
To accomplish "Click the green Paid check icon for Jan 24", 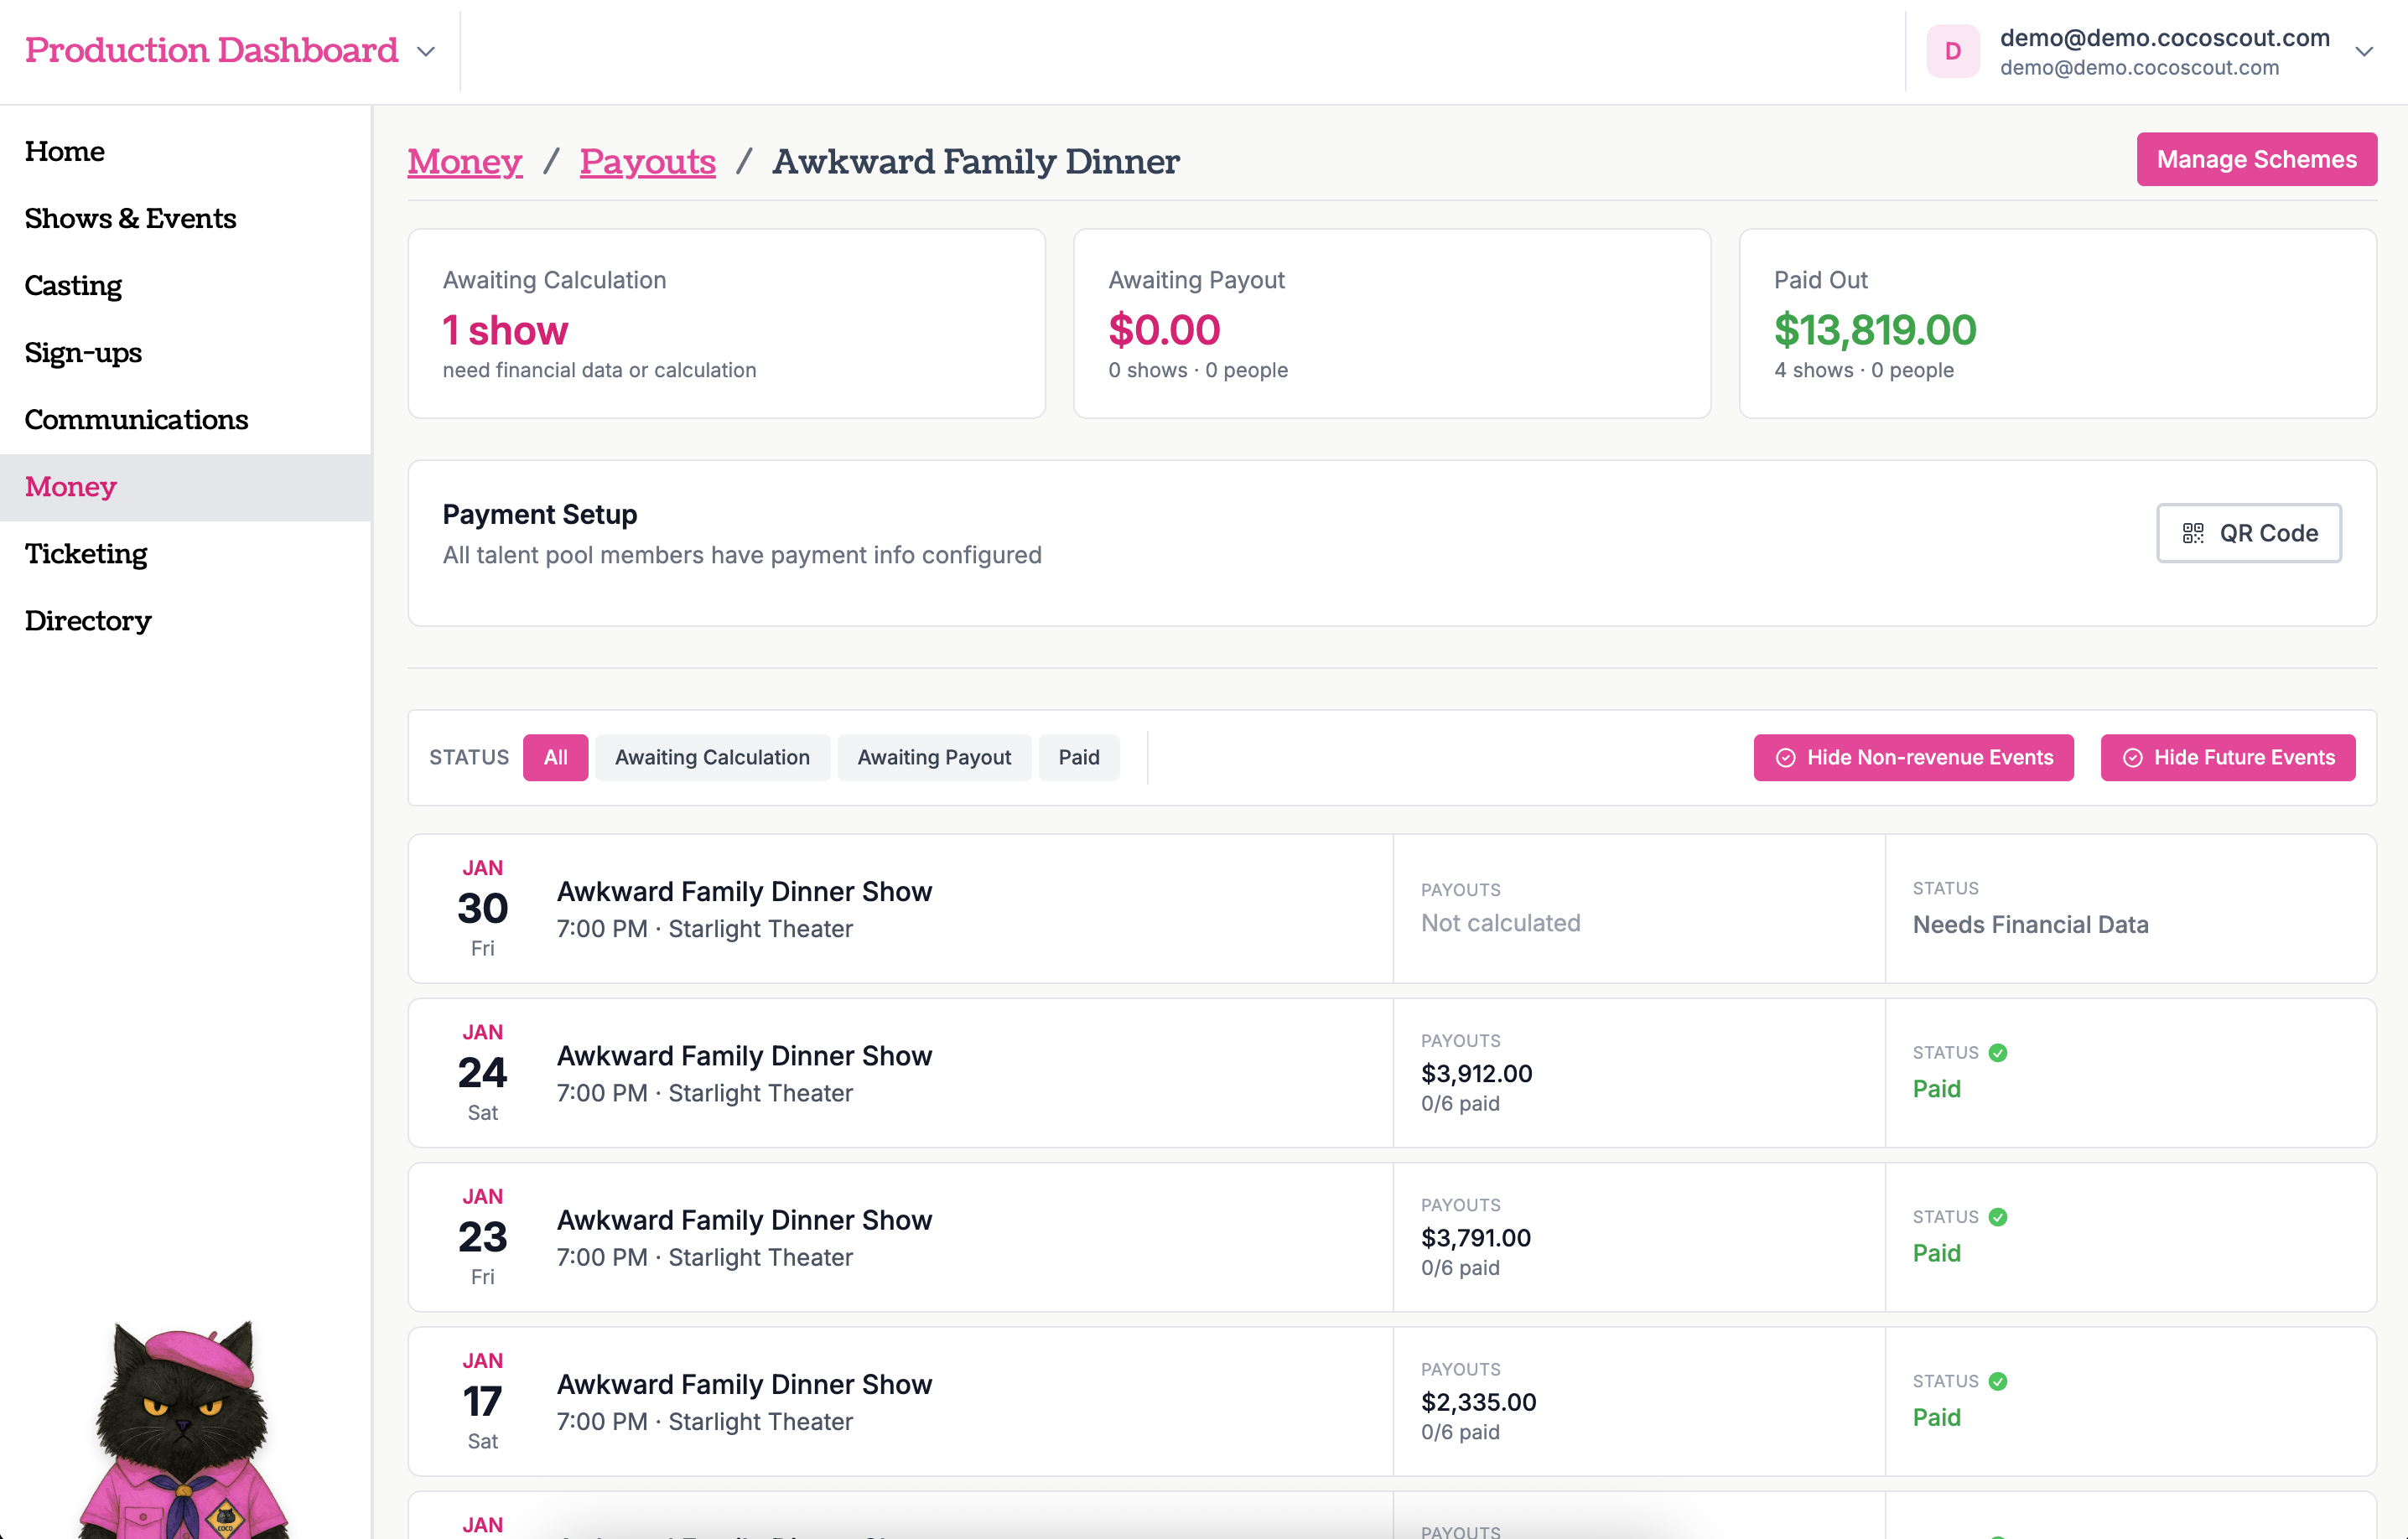I will click(1999, 1052).
